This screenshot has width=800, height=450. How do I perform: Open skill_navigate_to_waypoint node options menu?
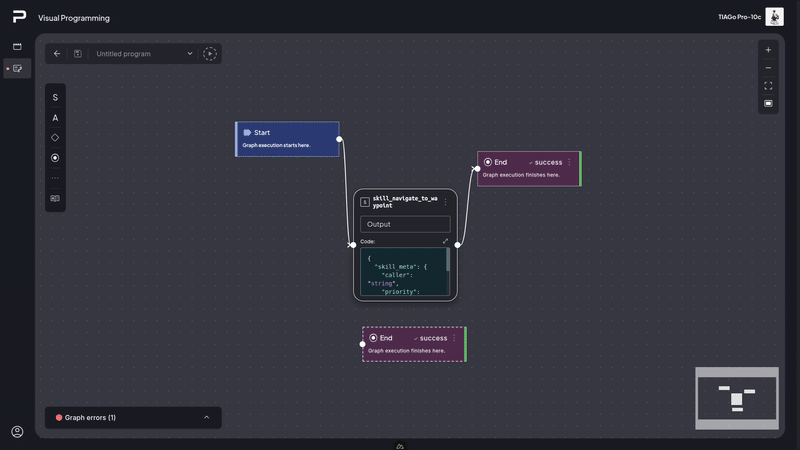[445, 202]
